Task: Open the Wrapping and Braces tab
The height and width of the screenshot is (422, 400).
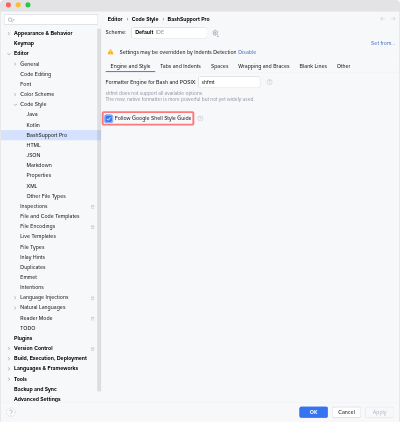Action: (x=263, y=66)
